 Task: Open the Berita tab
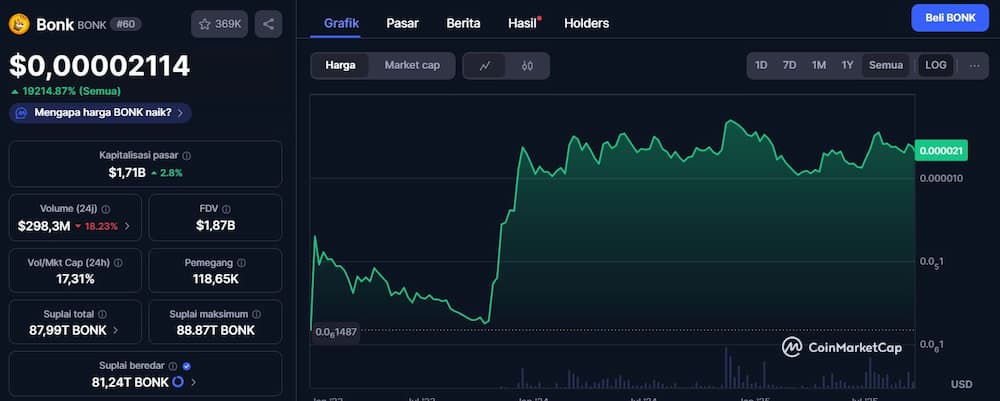tap(464, 24)
